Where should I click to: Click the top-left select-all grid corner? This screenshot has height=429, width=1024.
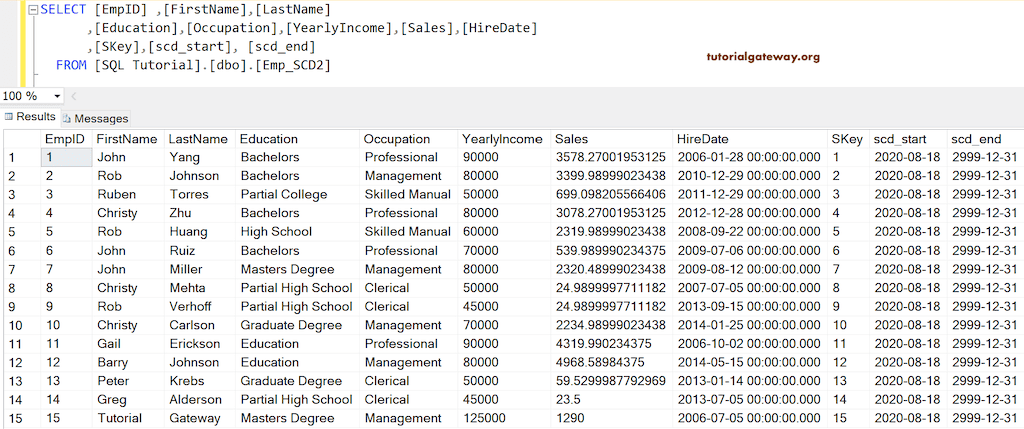pyautogui.click(x=20, y=139)
